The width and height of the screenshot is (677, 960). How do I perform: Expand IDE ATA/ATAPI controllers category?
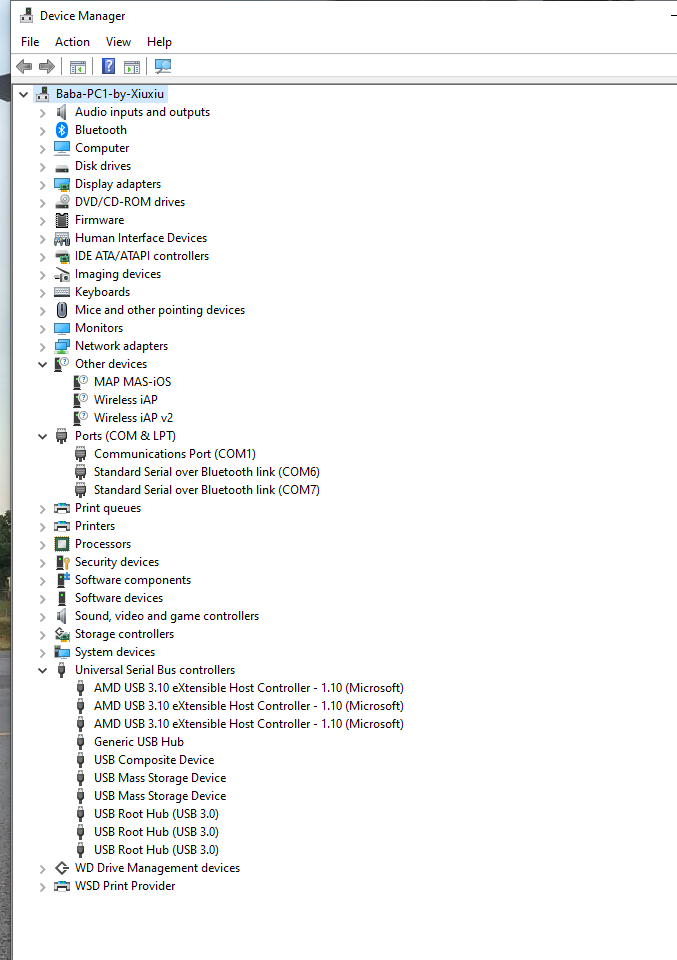[x=42, y=257]
